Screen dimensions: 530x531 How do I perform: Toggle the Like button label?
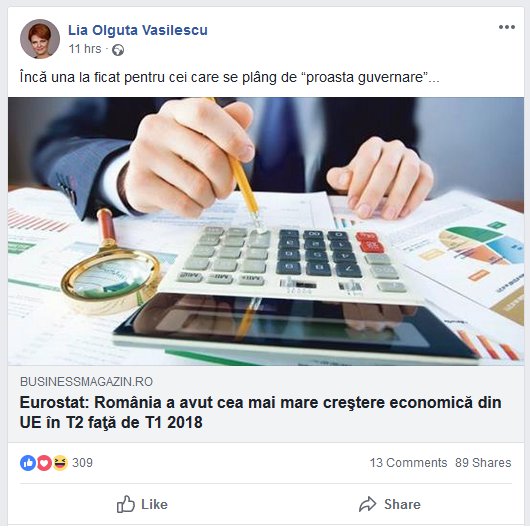click(154, 504)
